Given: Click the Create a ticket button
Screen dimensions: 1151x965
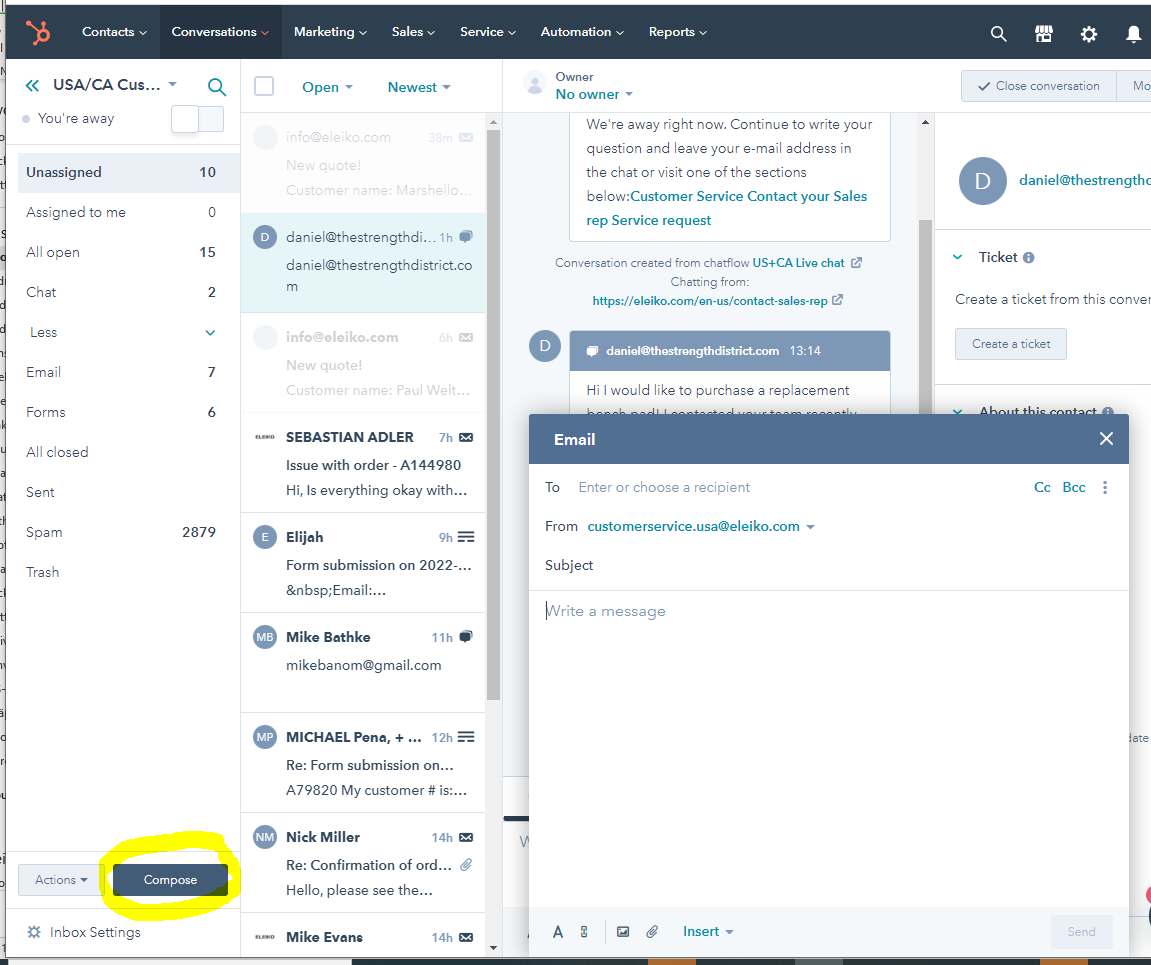Looking at the screenshot, I should tap(1010, 344).
